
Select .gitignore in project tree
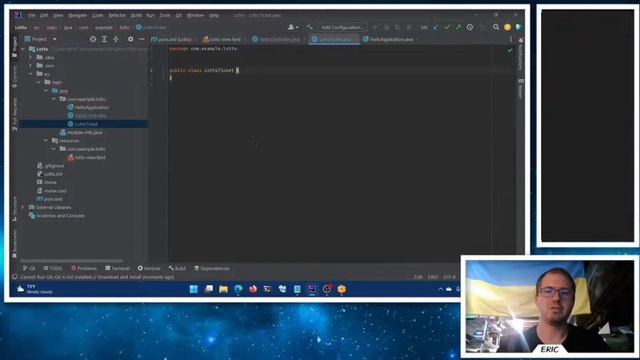[x=51, y=166]
